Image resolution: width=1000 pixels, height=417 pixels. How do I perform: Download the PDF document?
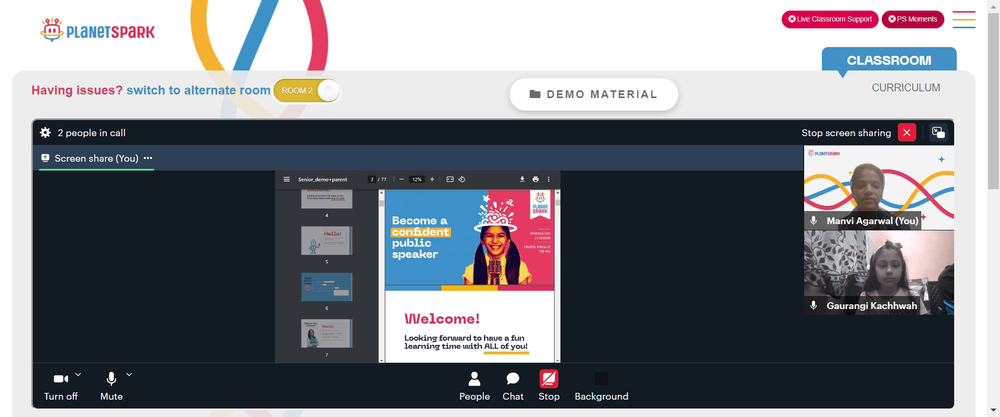(x=522, y=180)
